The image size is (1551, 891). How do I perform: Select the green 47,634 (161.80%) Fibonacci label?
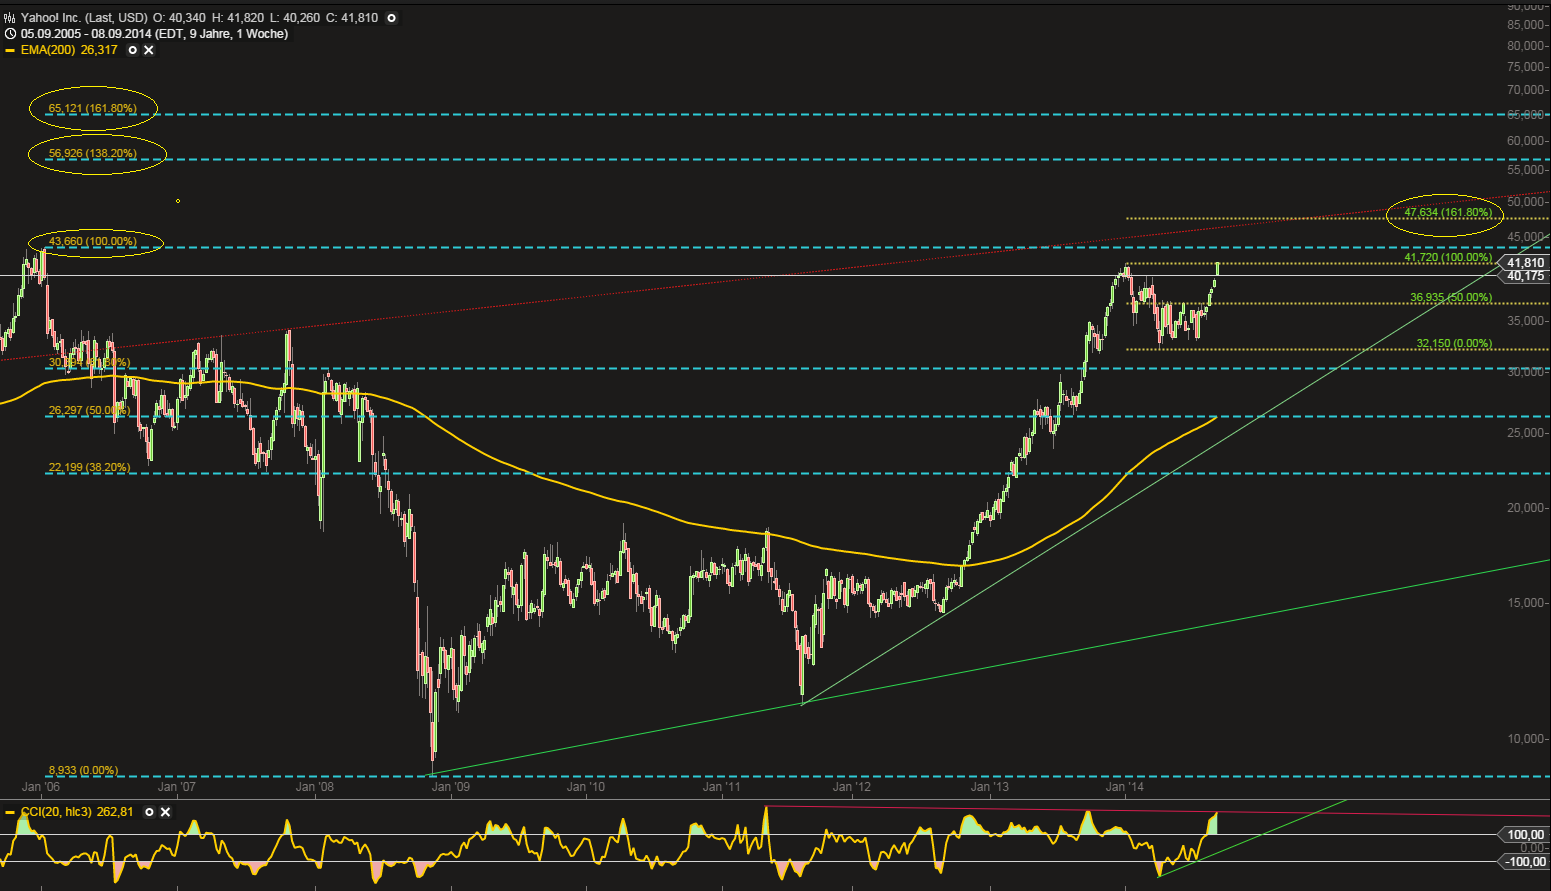1448,212
